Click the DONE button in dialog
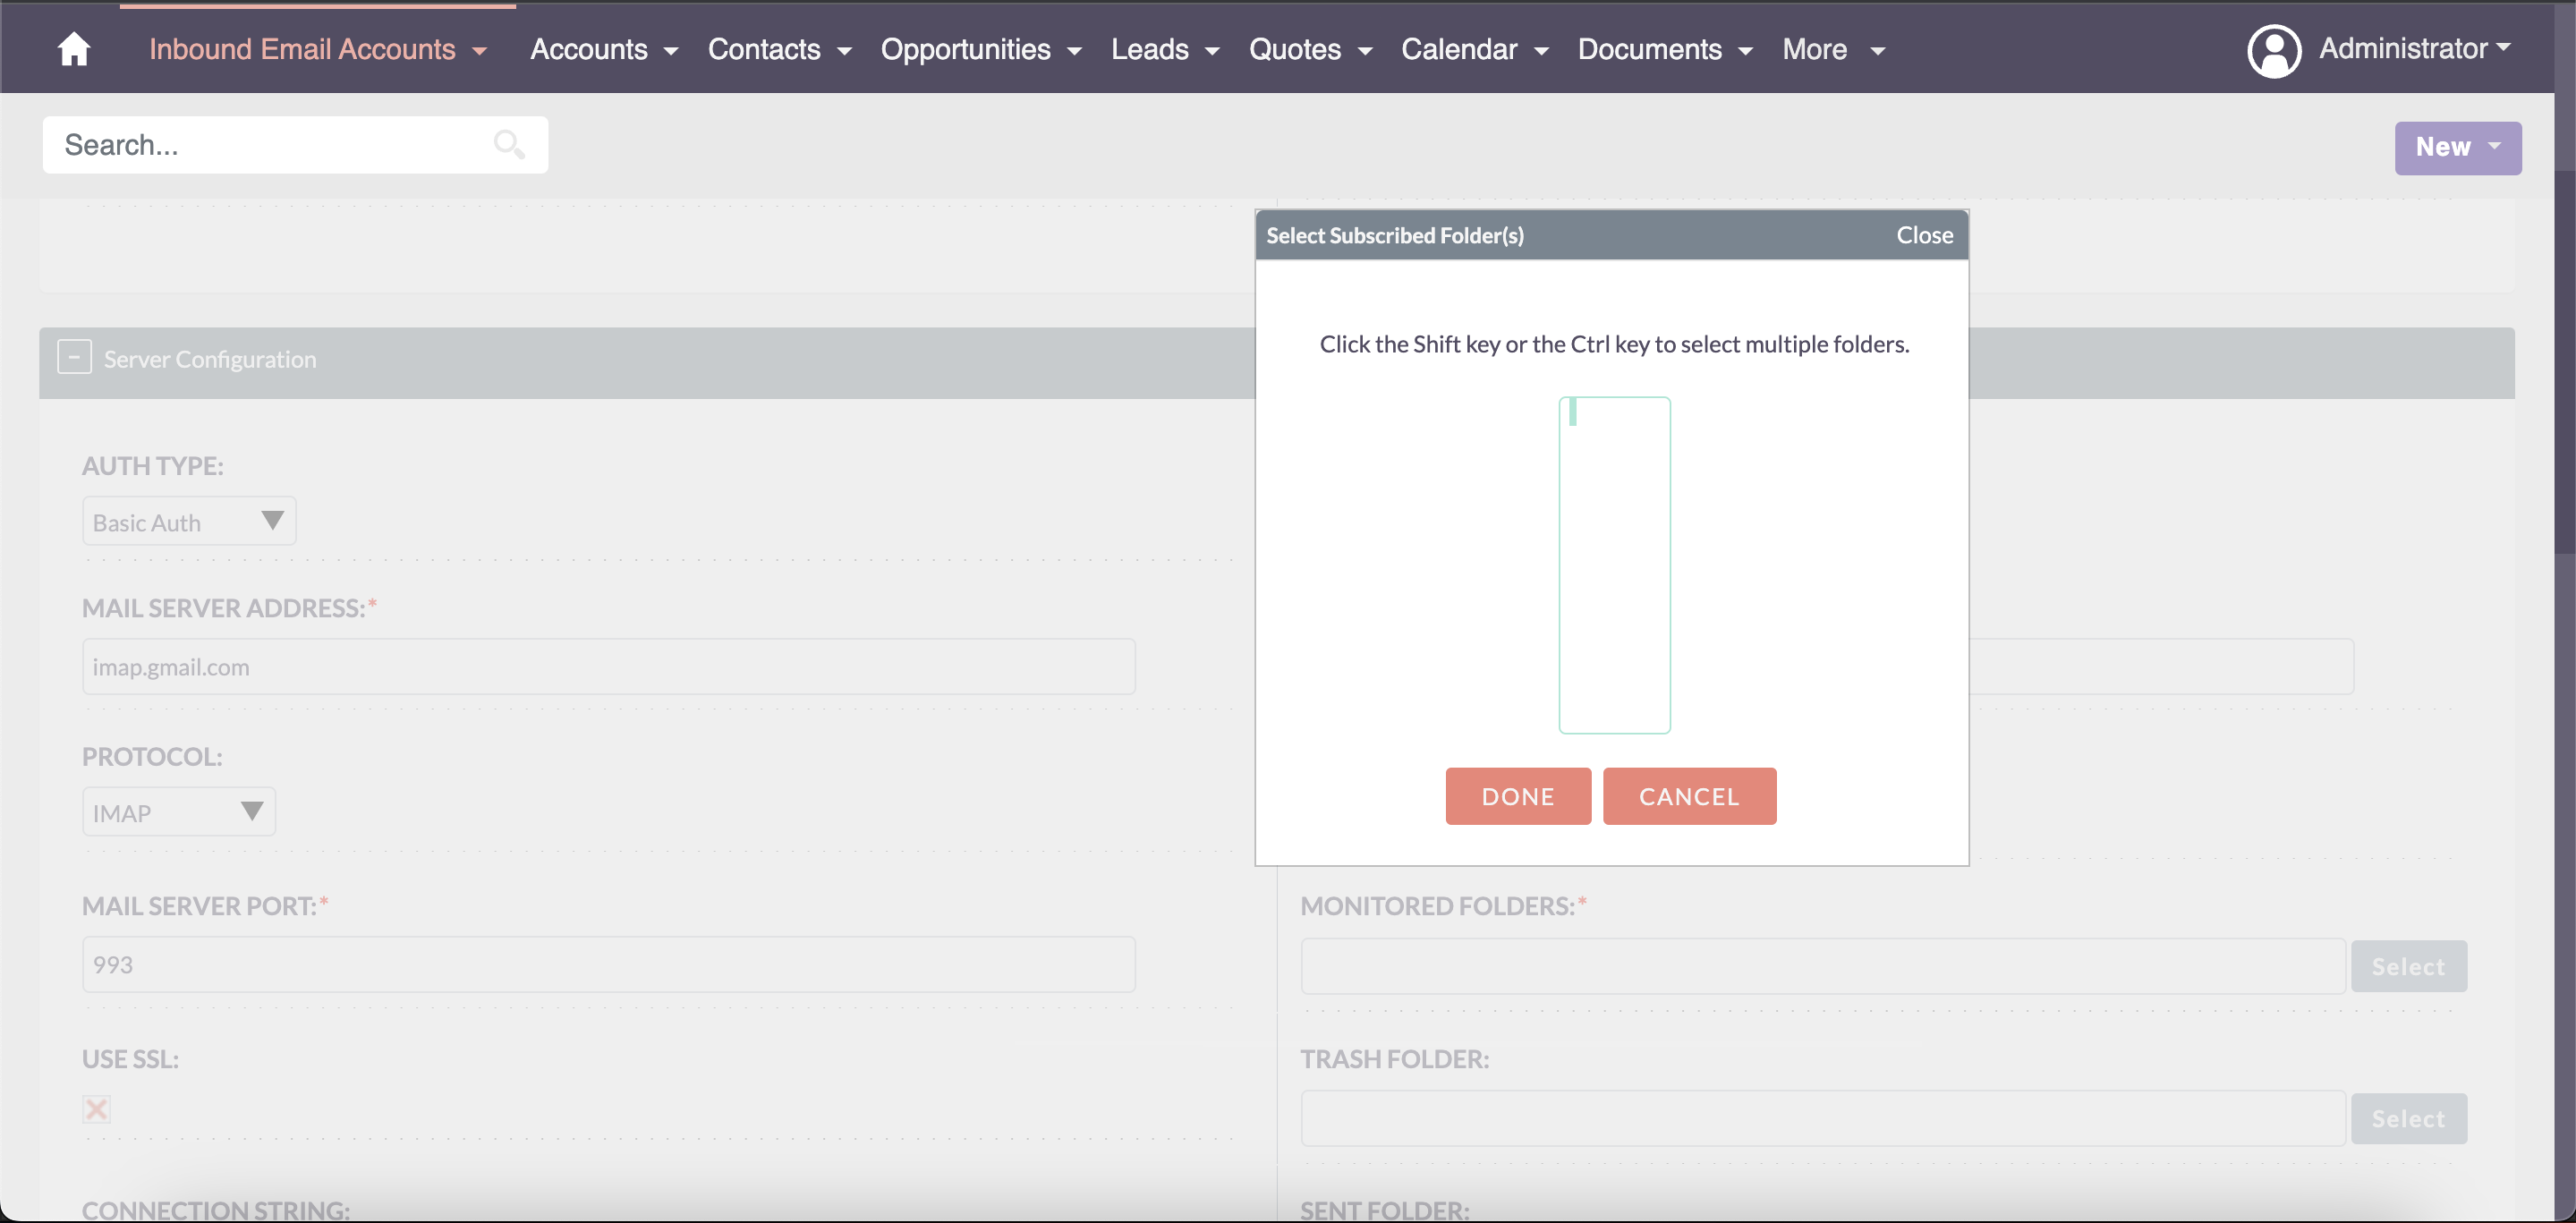This screenshot has width=2576, height=1223. coord(1517,796)
